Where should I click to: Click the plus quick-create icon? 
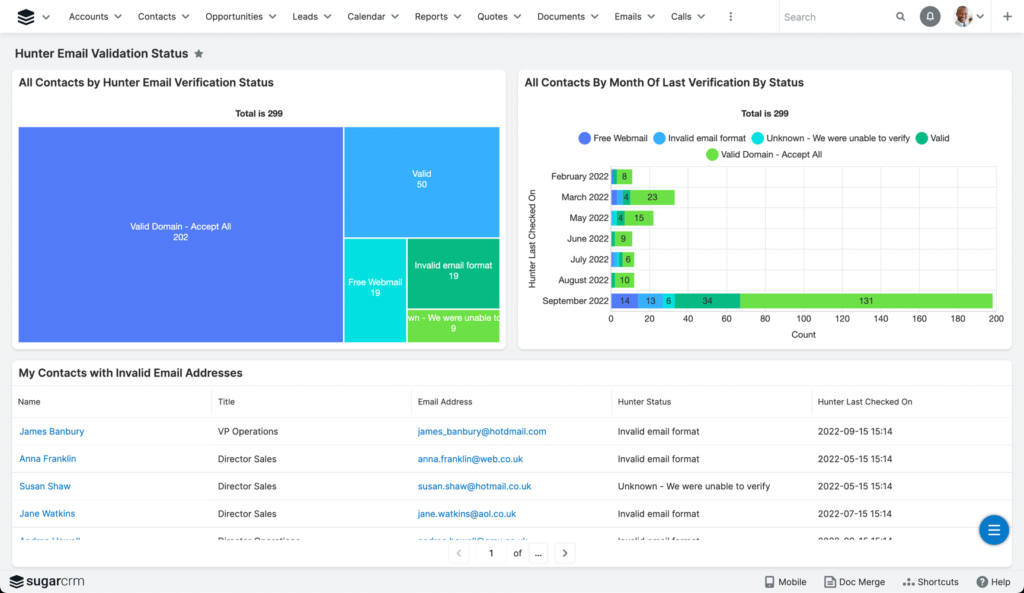coord(1007,17)
